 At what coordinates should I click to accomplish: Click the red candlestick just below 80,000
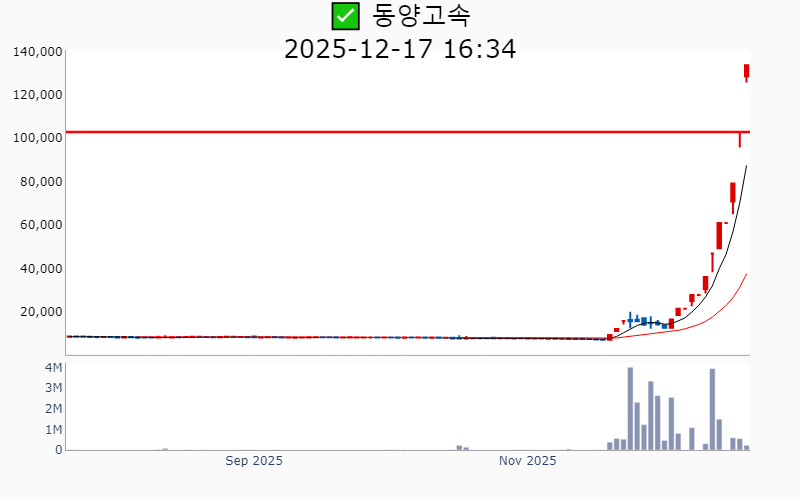tap(733, 192)
